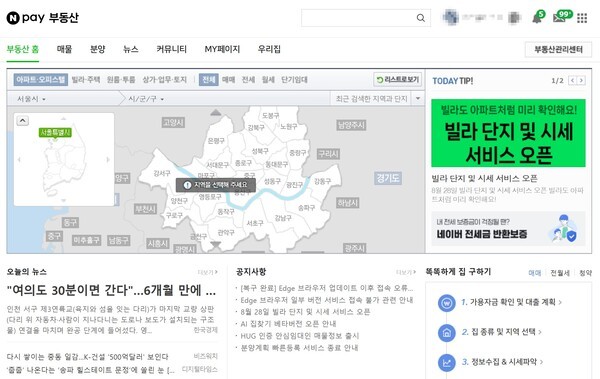Click the won coin step 1 icon
Image resolution: width=600 pixels, height=379 pixels.
(x=447, y=303)
